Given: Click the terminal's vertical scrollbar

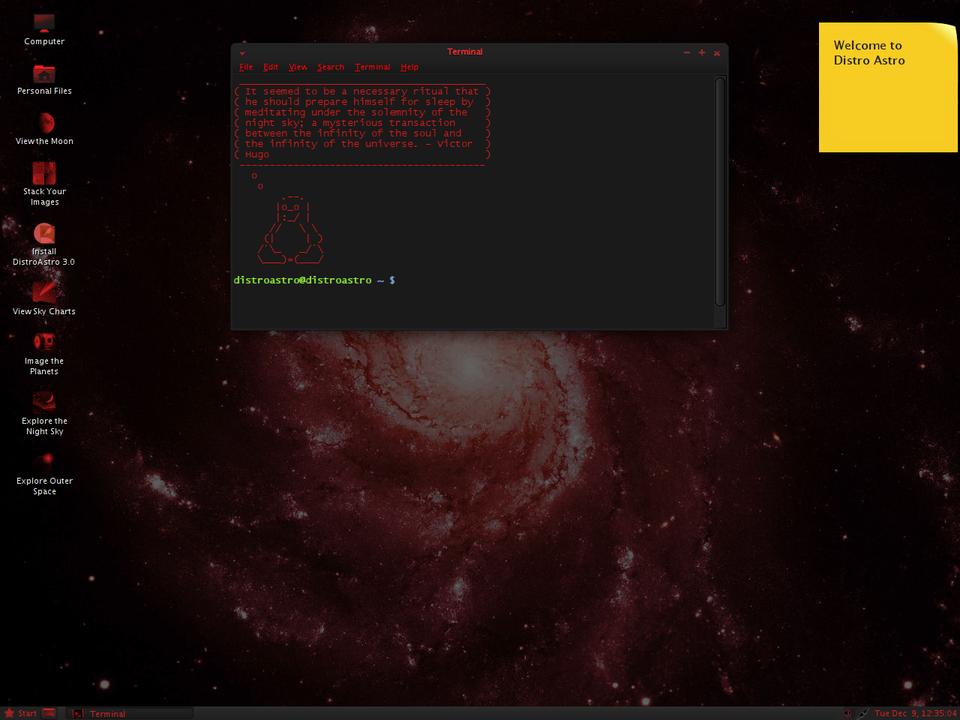Looking at the screenshot, I should click(x=720, y=190).
